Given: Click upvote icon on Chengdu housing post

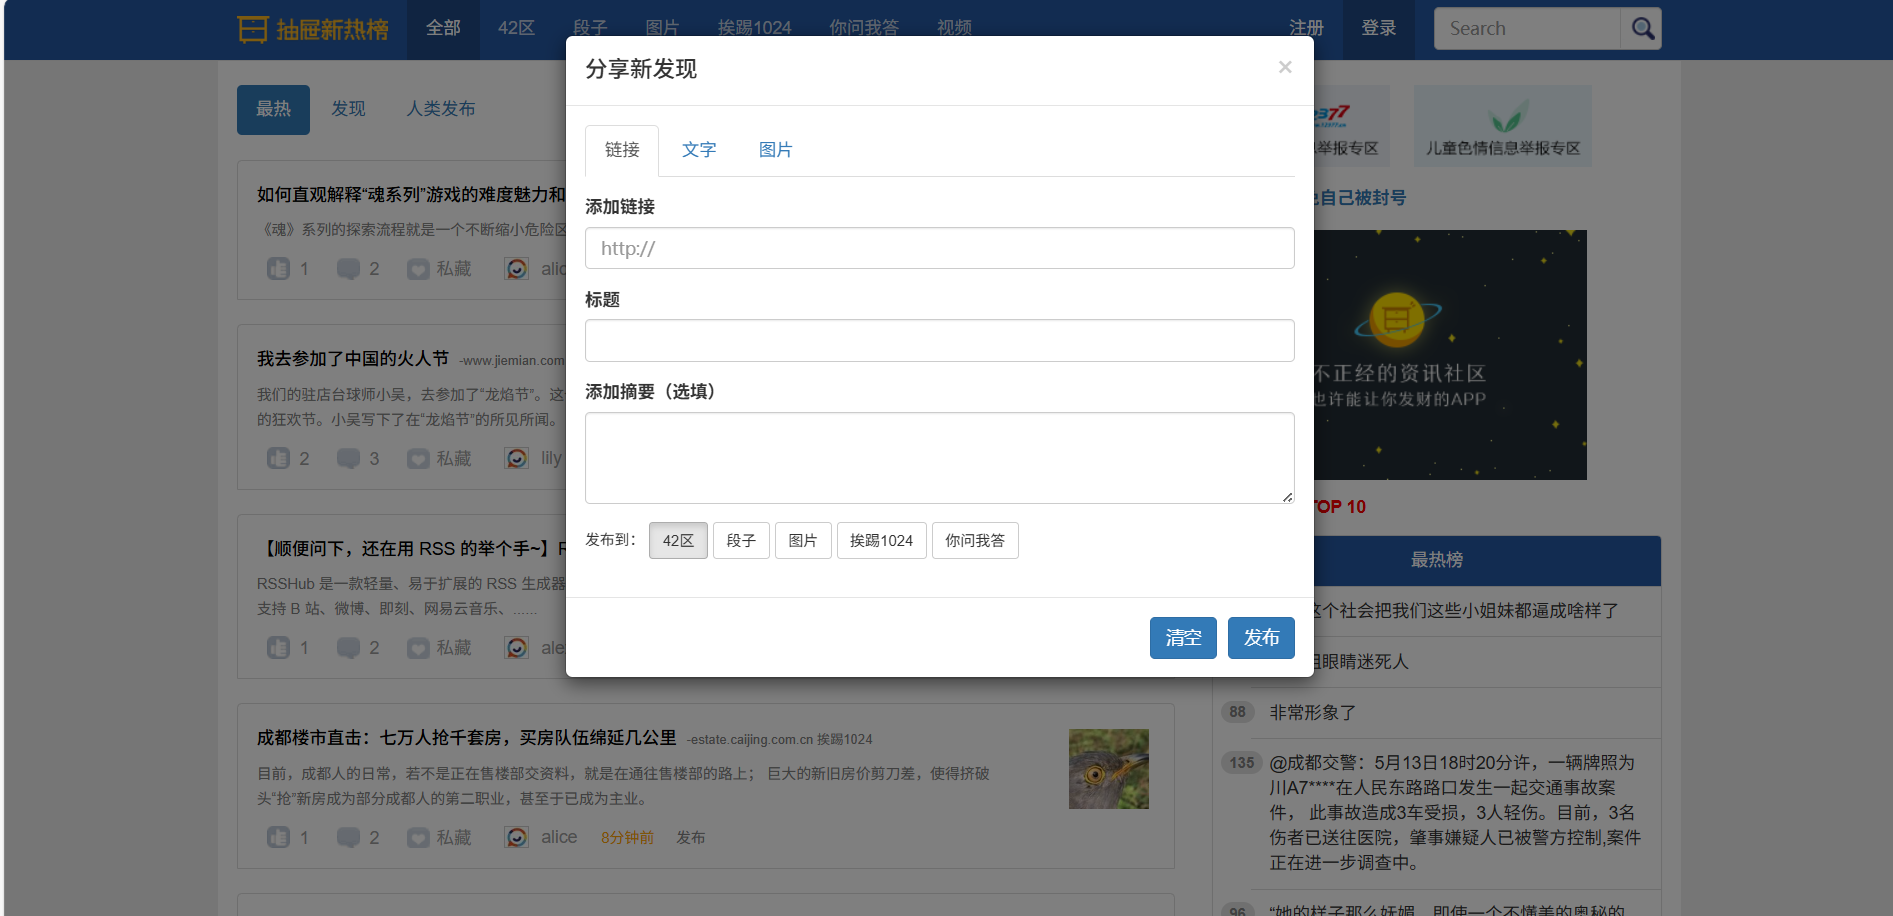Looking at the screenshot, I should click(278, 838).
